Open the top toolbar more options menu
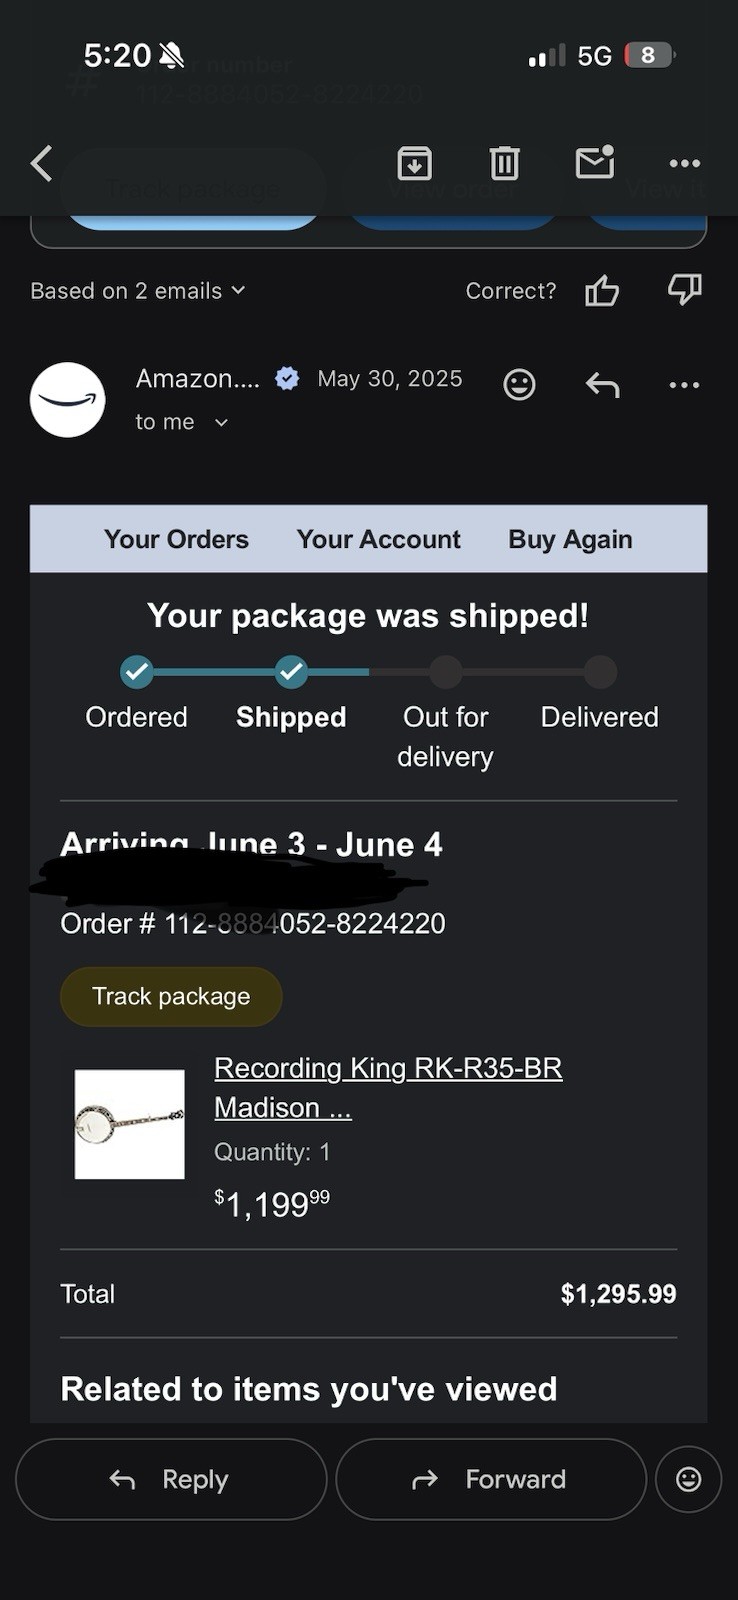This screenshot has width=738, height=1600. [x=685, y=163]
